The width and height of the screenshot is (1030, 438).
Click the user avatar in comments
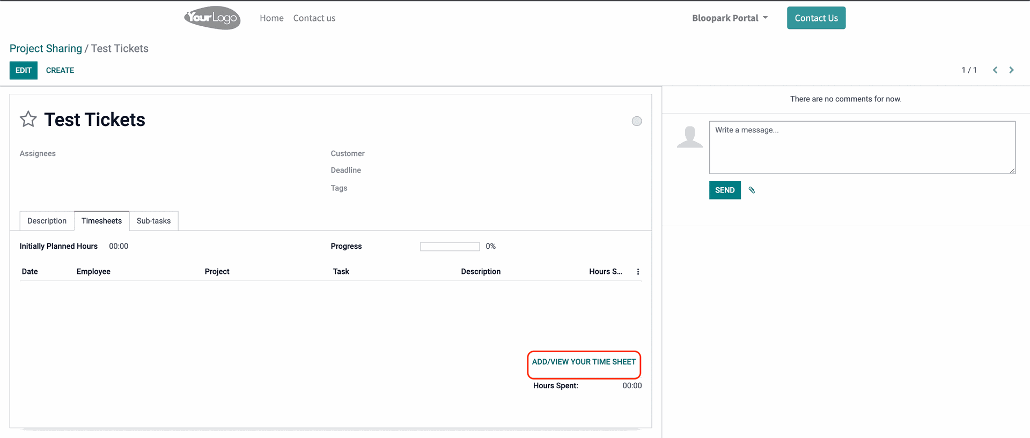pos(690,136)
